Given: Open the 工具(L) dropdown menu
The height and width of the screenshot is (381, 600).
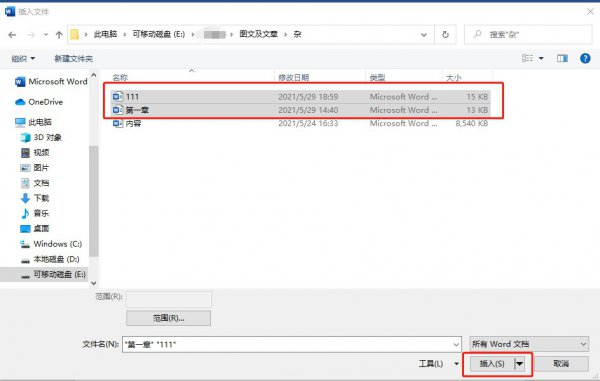Looking at the screenshot, I should (439, 363).
